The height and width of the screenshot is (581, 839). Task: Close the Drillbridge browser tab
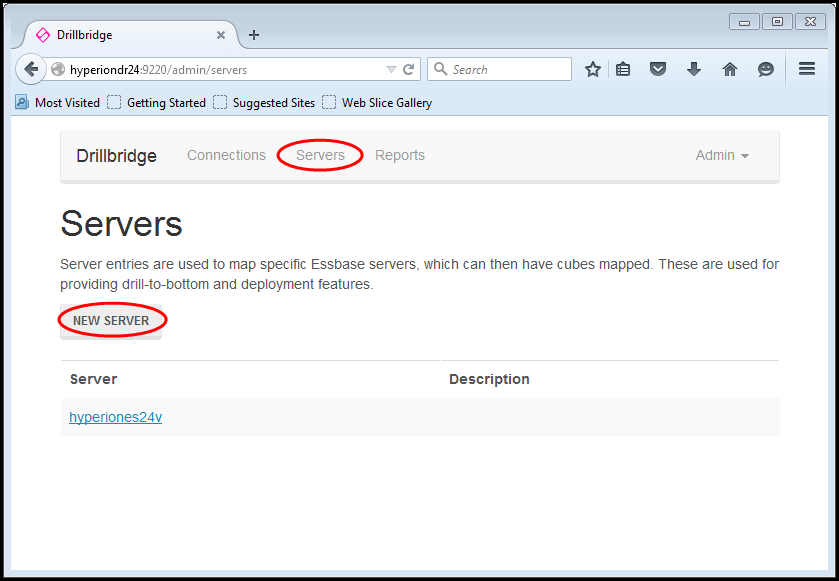click(221, 35)
